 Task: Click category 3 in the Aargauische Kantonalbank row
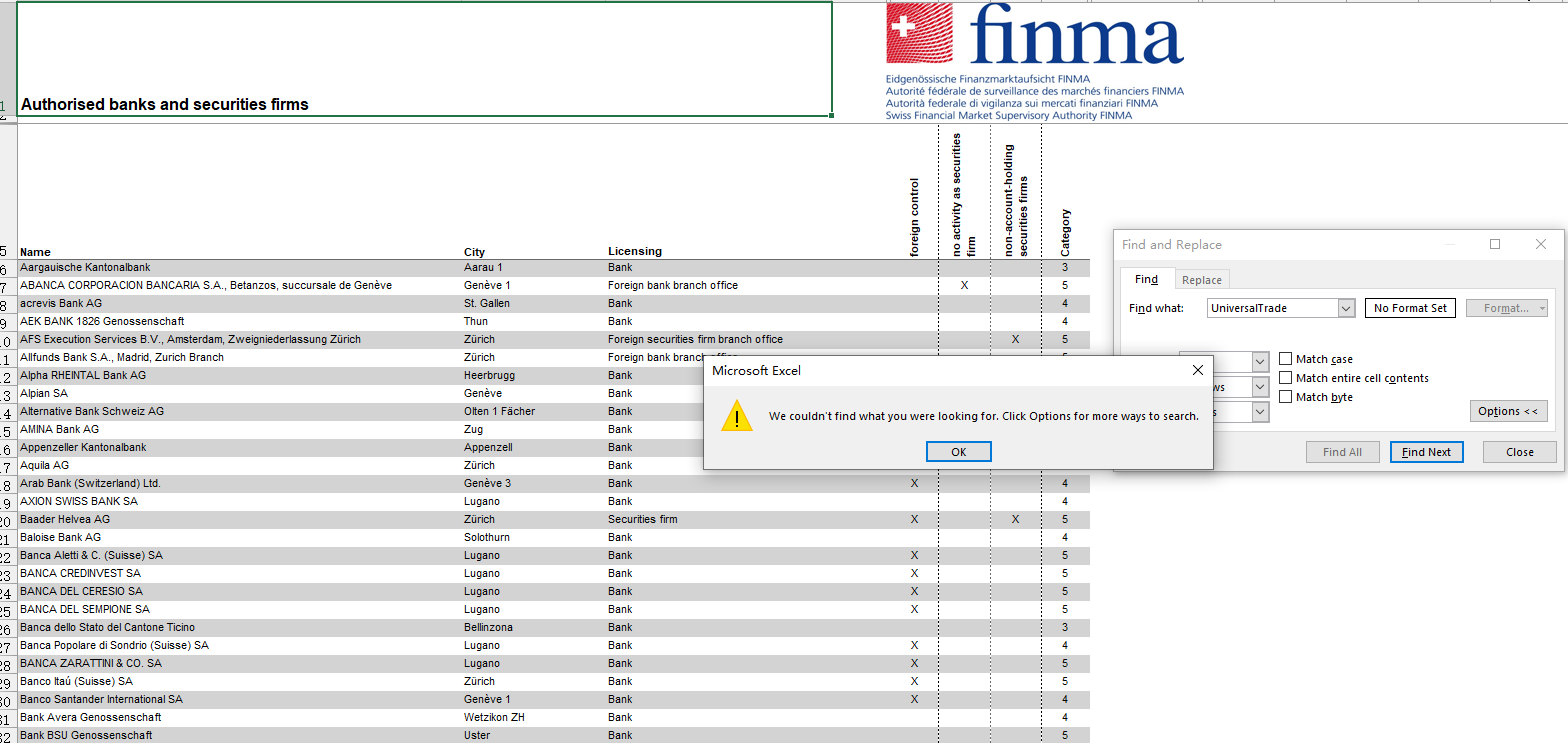(1065, 268)
